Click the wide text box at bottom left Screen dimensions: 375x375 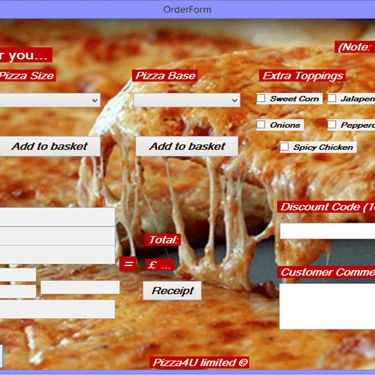click(57, 309)
